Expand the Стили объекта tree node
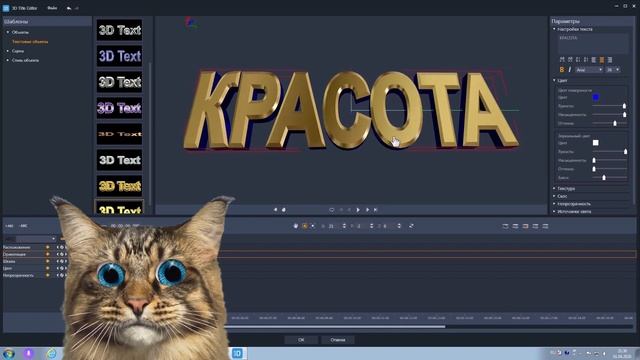The height and width of the screenshot is (360, 640). 8,60
